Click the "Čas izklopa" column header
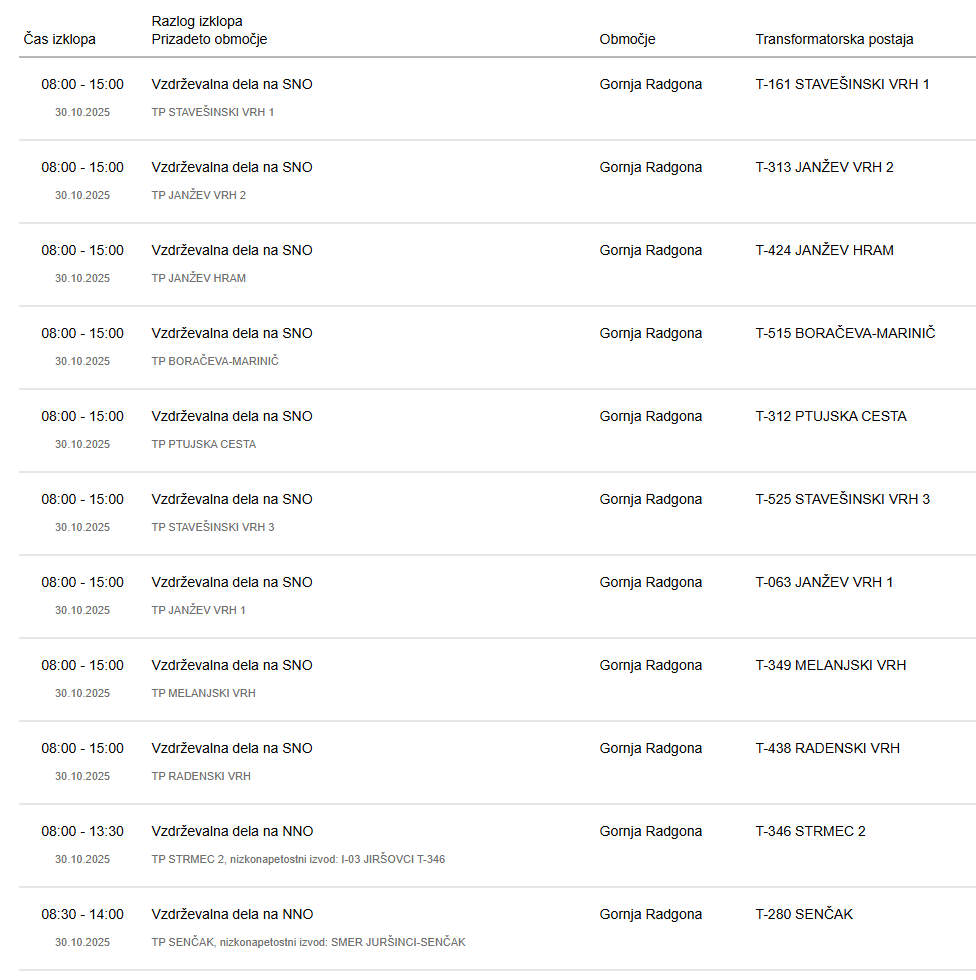The height and width of the screenshot is (980, 976). tap(60, 39)
